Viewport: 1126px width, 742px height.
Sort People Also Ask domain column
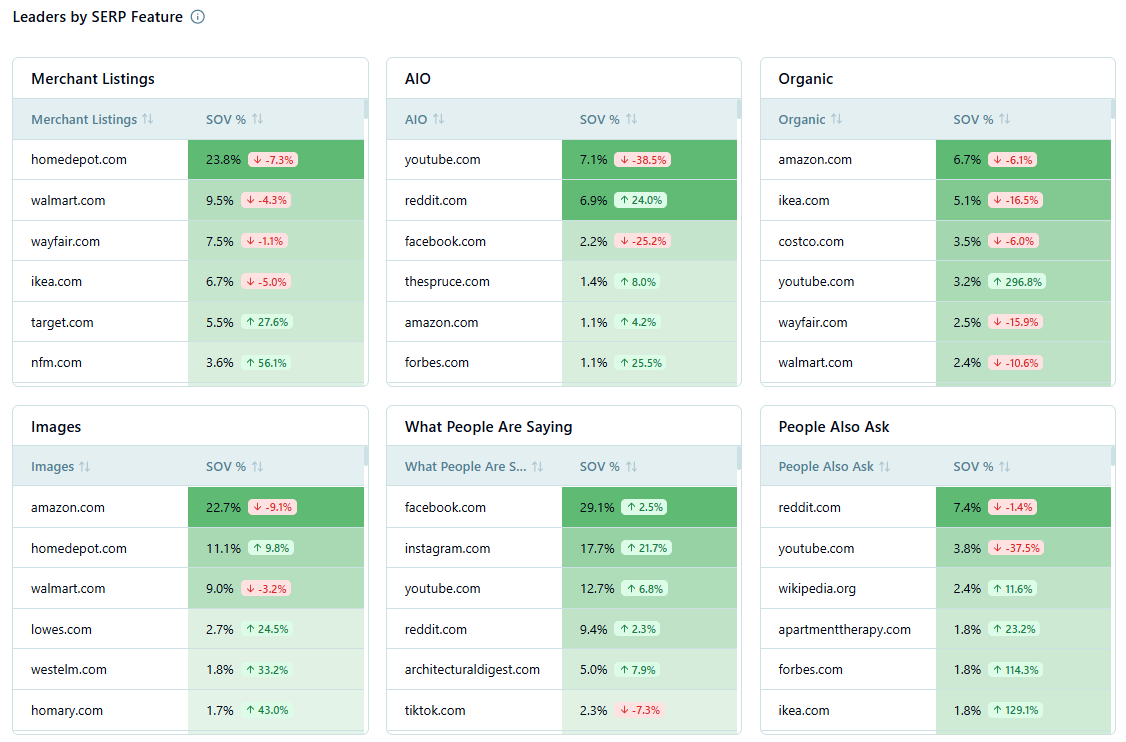884,467
